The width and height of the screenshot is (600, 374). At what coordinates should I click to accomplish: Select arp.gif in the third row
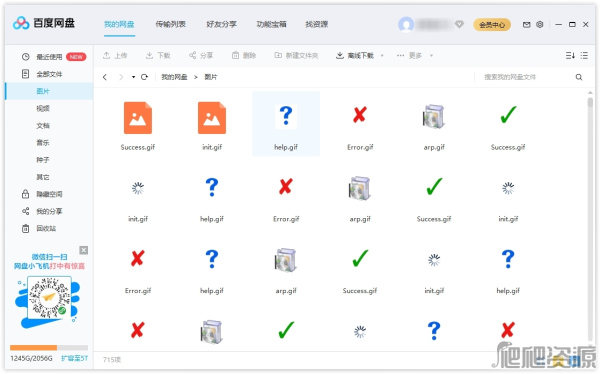pyautogui.click(x=286, y=270)
